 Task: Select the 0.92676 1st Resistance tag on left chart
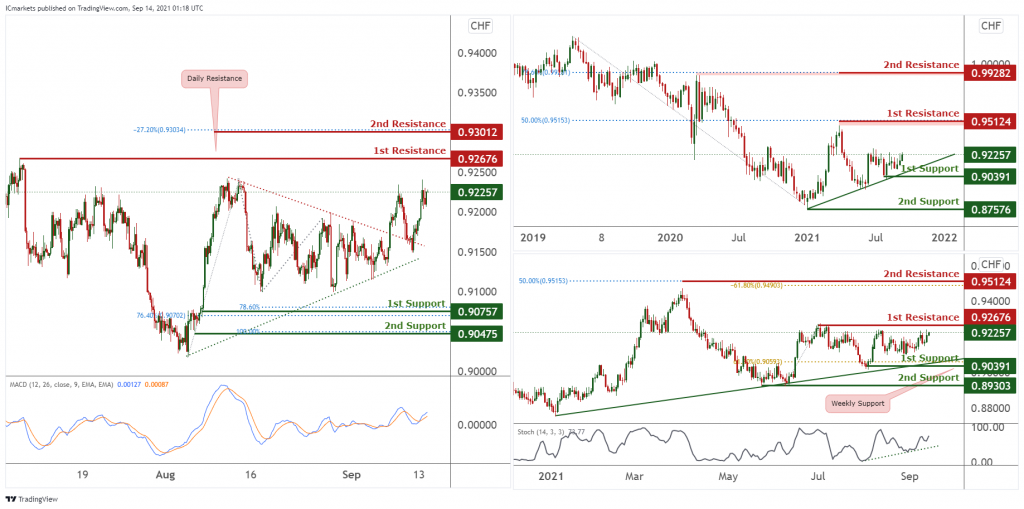point(478,159)
